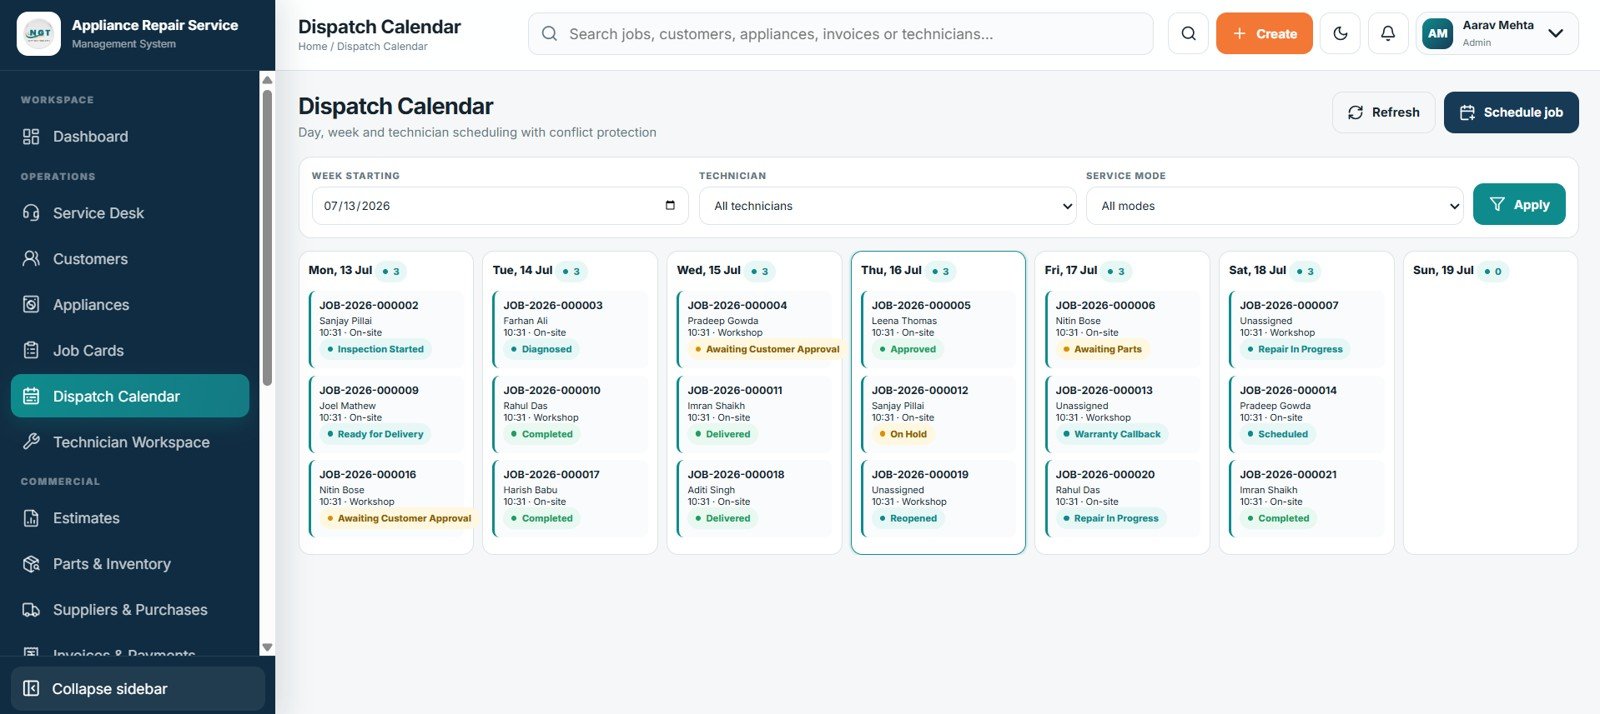
Task: Click the sidebar scrollbar up arrow
Action: pyautogui.click(x=267, y=79)
